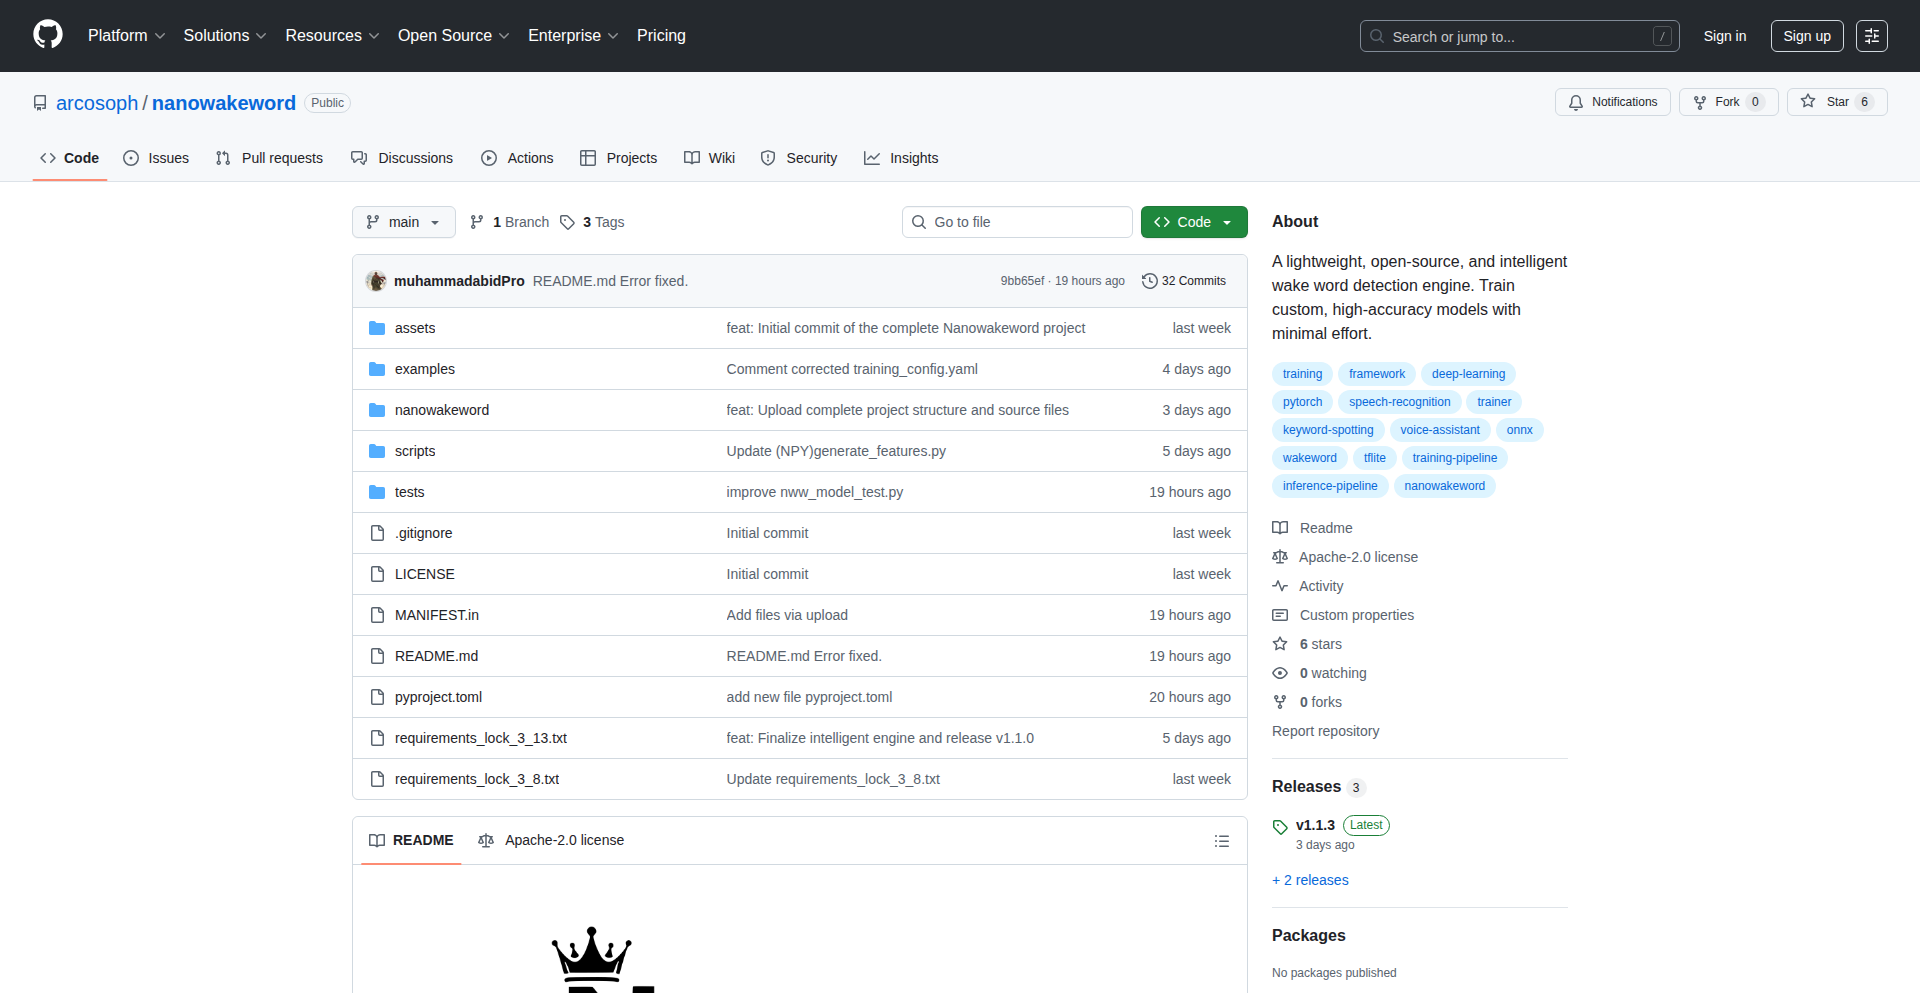Go to the GitHub homepage logo

[48, 35]
